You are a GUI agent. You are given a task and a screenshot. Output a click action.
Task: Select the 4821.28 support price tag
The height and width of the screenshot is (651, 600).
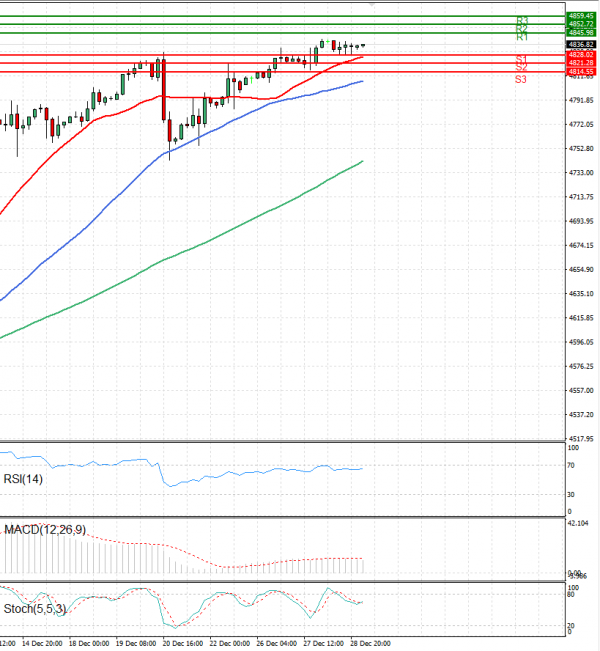click(x=581, y=63)
